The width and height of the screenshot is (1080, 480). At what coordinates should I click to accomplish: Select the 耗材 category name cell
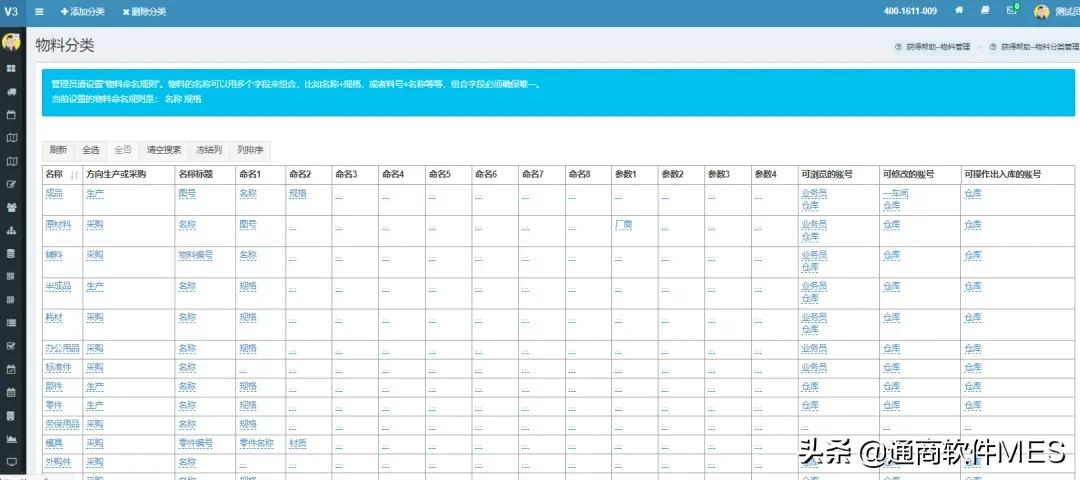pos(54,317)
